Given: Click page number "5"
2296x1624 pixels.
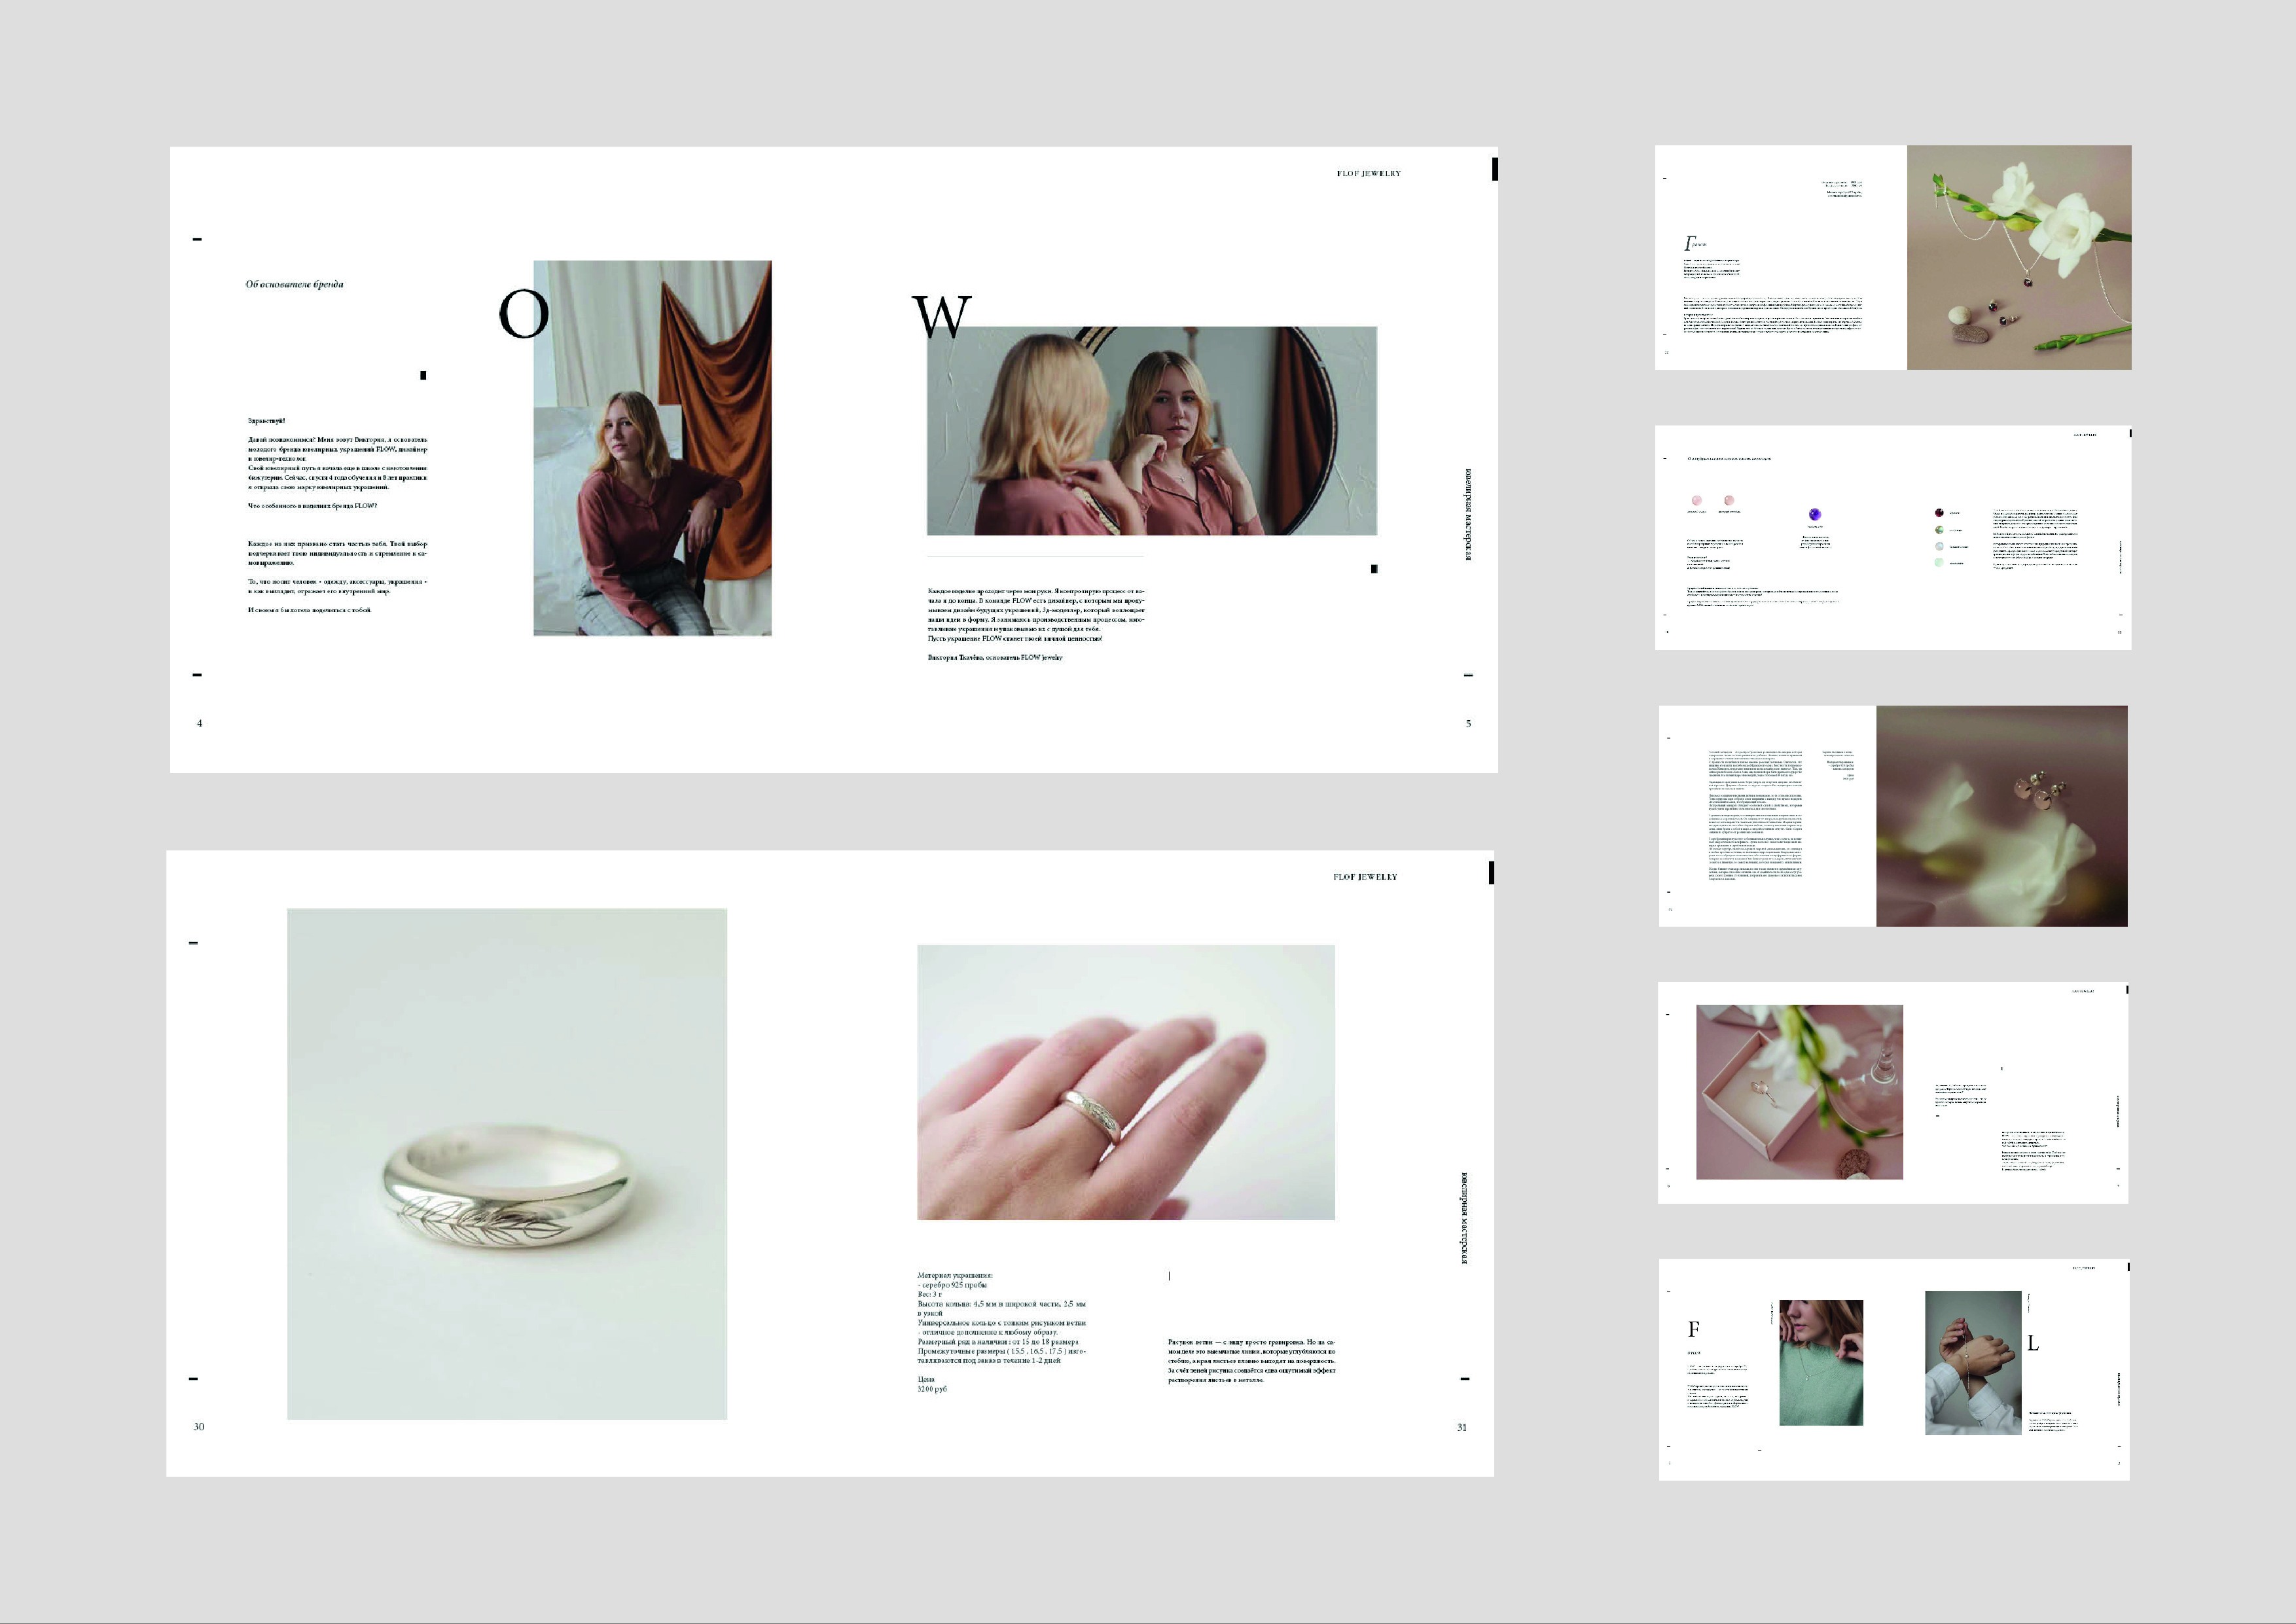Looking at the screenshot, I should click(x=1468, y=723).
